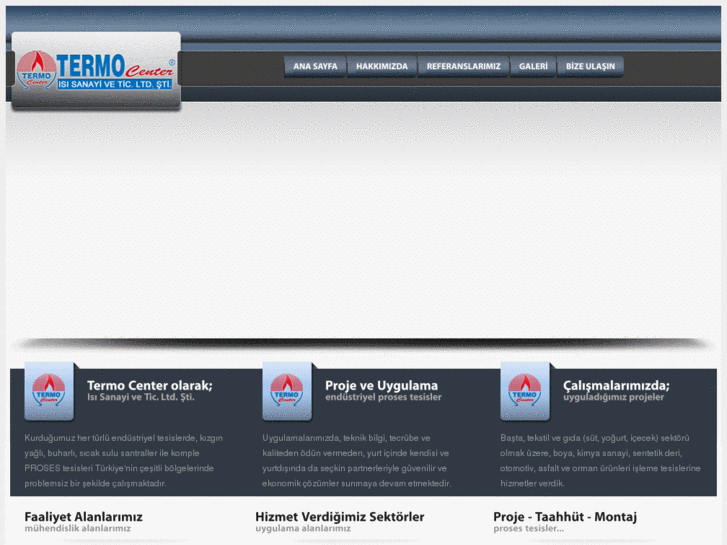The height and width of the screenshot is (545, 727).
Task: Click the paragraph starting Uygulamalarımızda, teknik bilgi
Action: pos(357,461)
